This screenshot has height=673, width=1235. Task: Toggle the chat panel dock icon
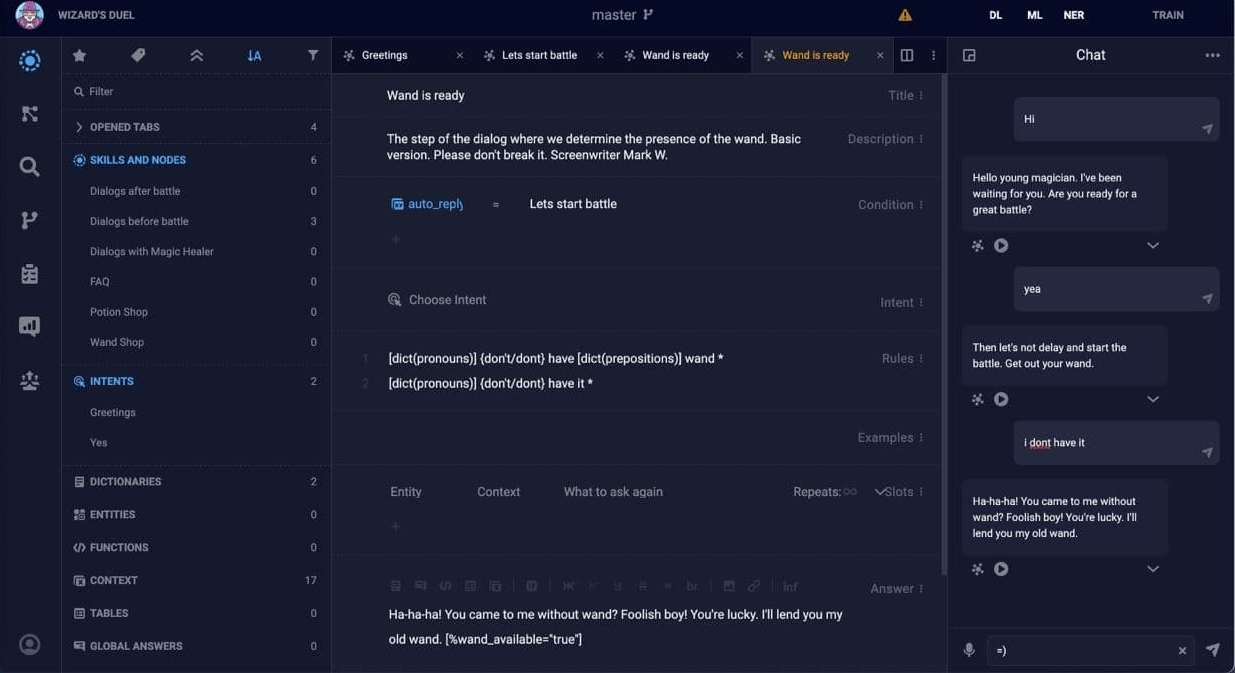pyautogui.click(x=969, y=56)
